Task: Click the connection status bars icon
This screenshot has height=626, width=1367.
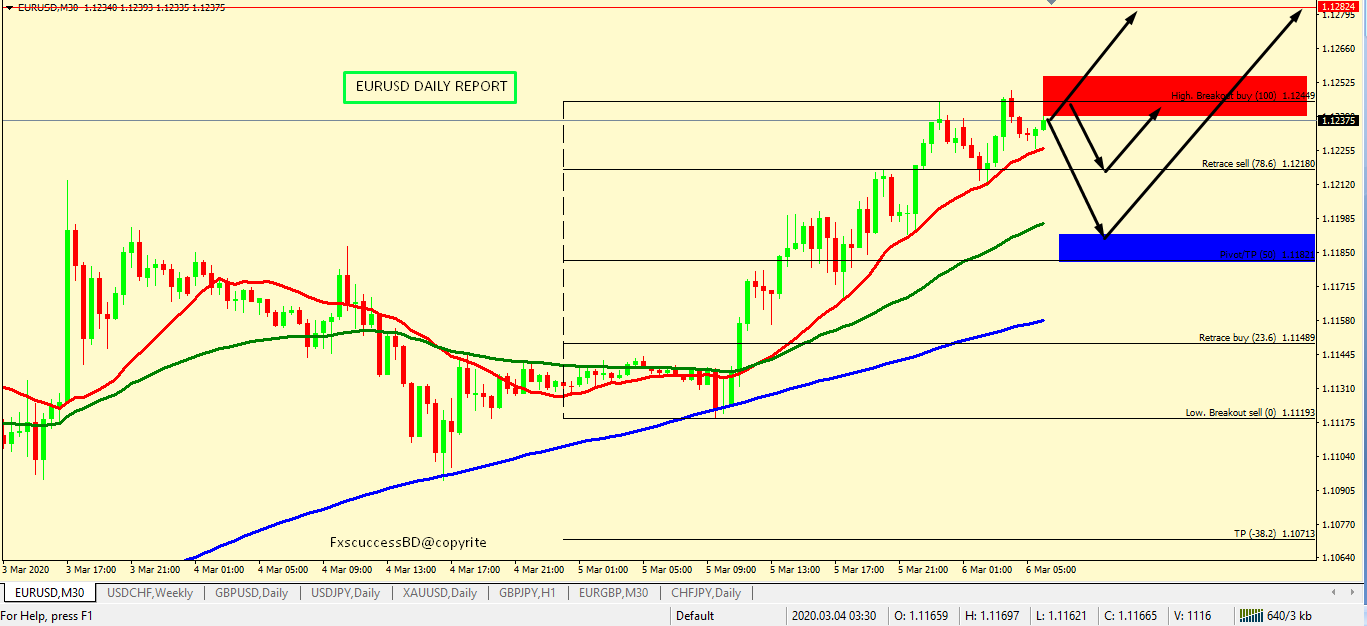Action: point(1250,616)
